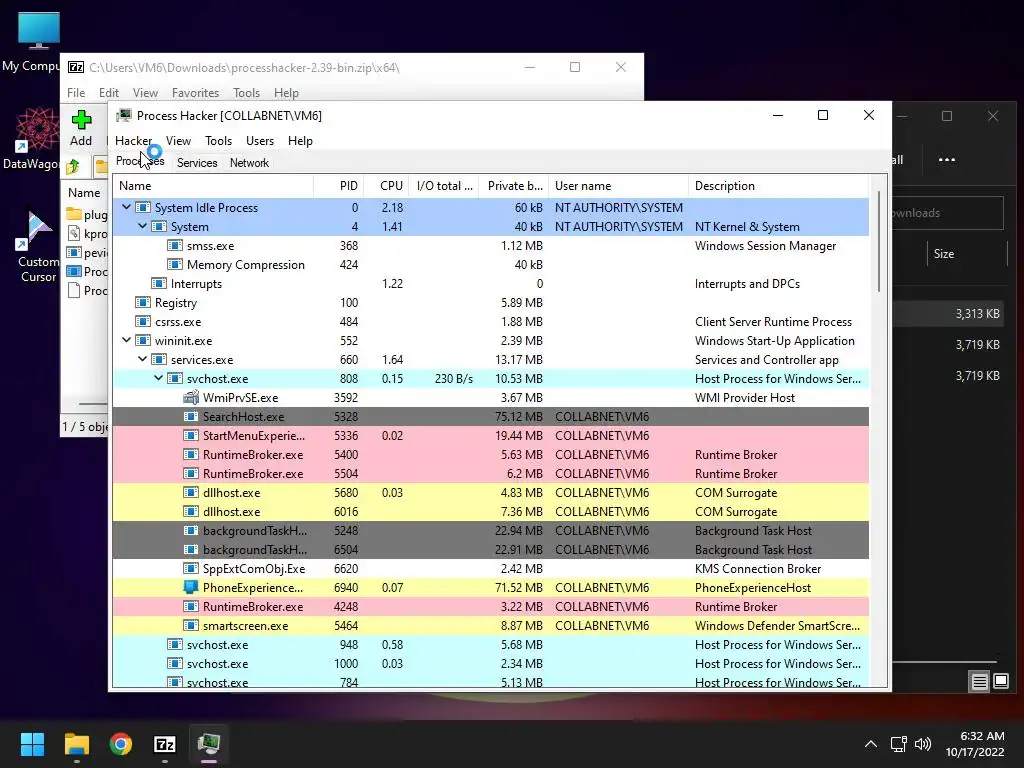Select RuntimeBroker.exe with PID 4248
Image resolution: width=1024 pixels, height=768 pixels.
click(x=490, y=606)
